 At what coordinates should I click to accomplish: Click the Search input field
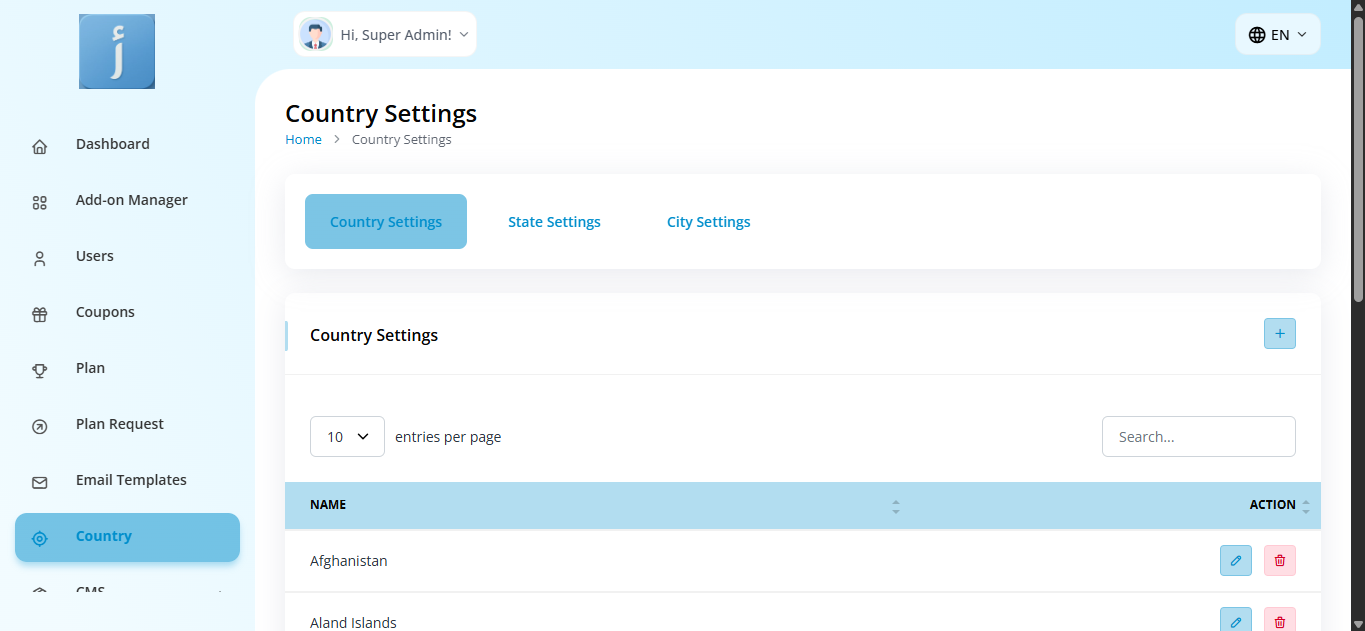tap(1198, 437)
